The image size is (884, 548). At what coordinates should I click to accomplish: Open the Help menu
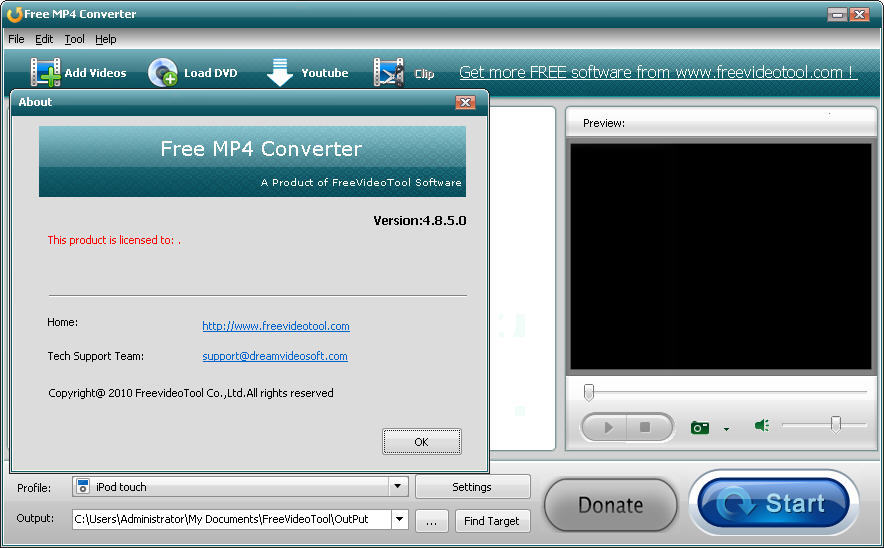pos(105,39)
